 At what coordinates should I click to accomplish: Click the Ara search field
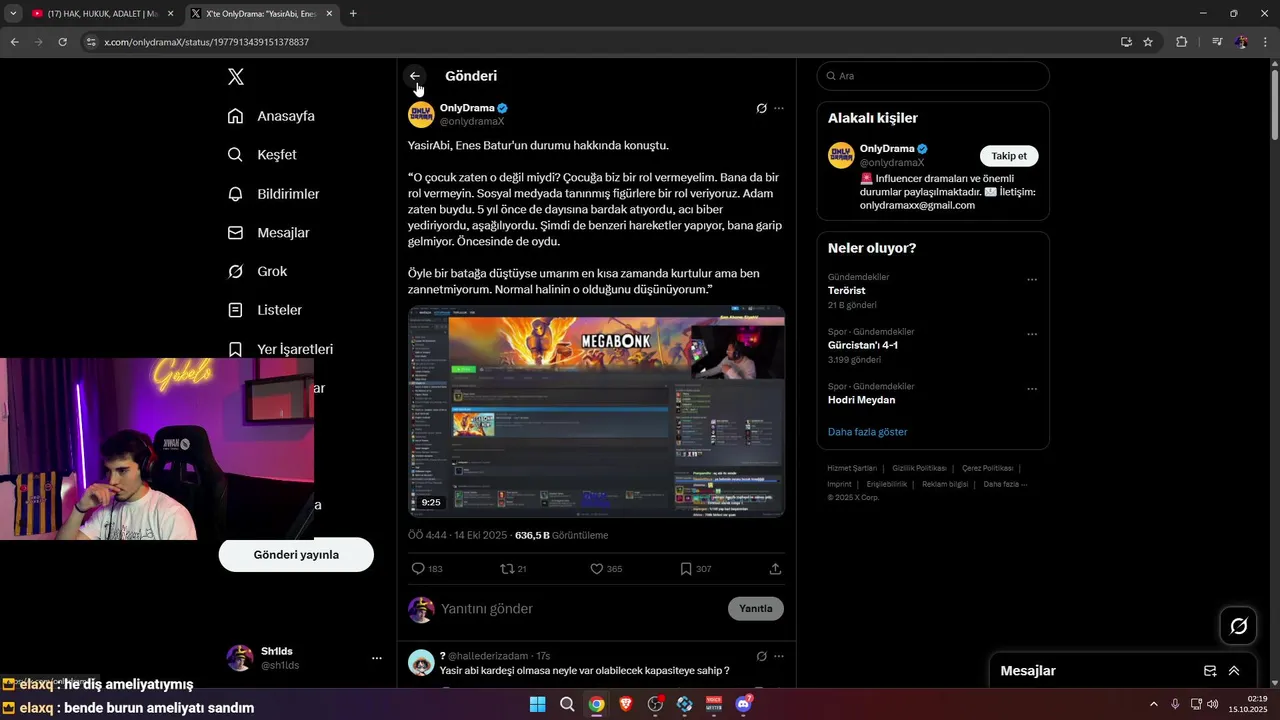coord(933,76)
